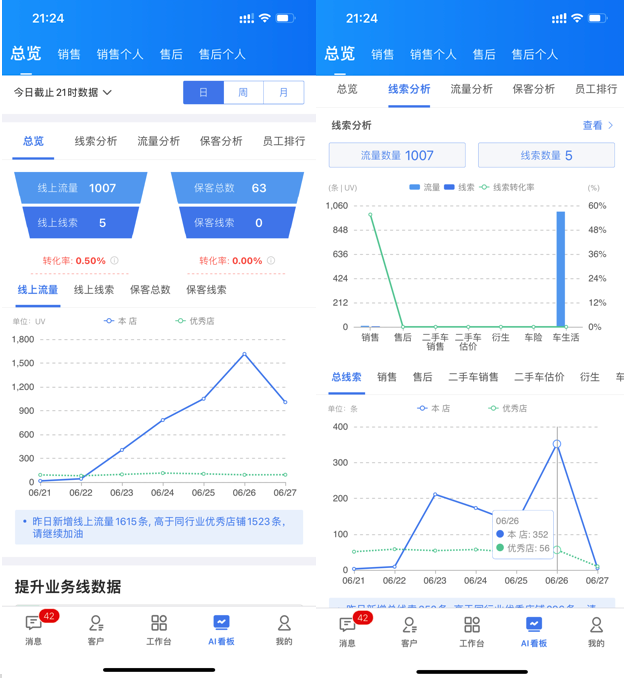Open 流量分析 sub-tab in left screen
This screenshot has width=624, height=678.
pyautogui.click(x=158, y=141)
